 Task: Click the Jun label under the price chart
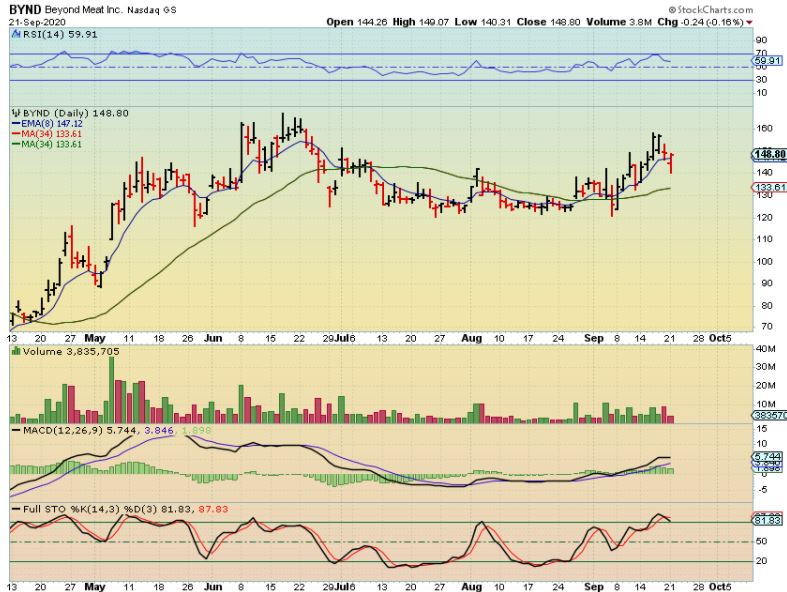tap(213, 338)
